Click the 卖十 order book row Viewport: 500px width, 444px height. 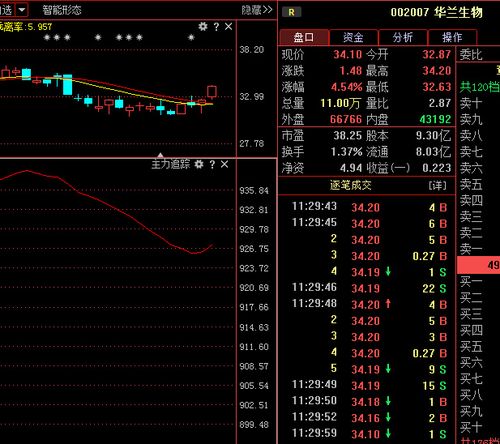479,103
